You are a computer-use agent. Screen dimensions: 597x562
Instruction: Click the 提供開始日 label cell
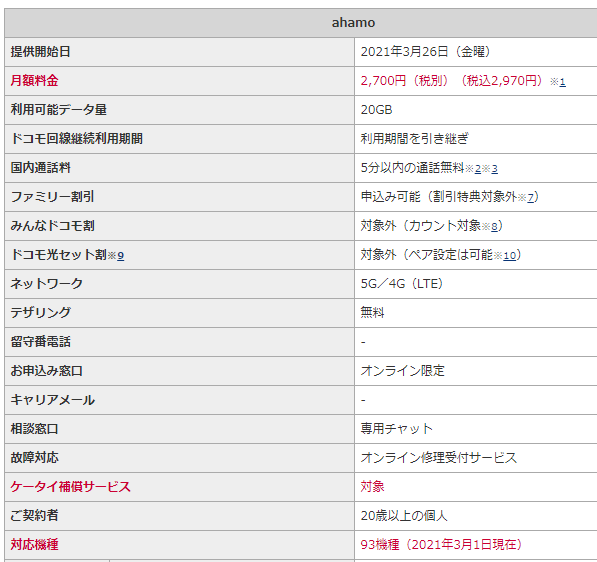[x=179, y=52]
